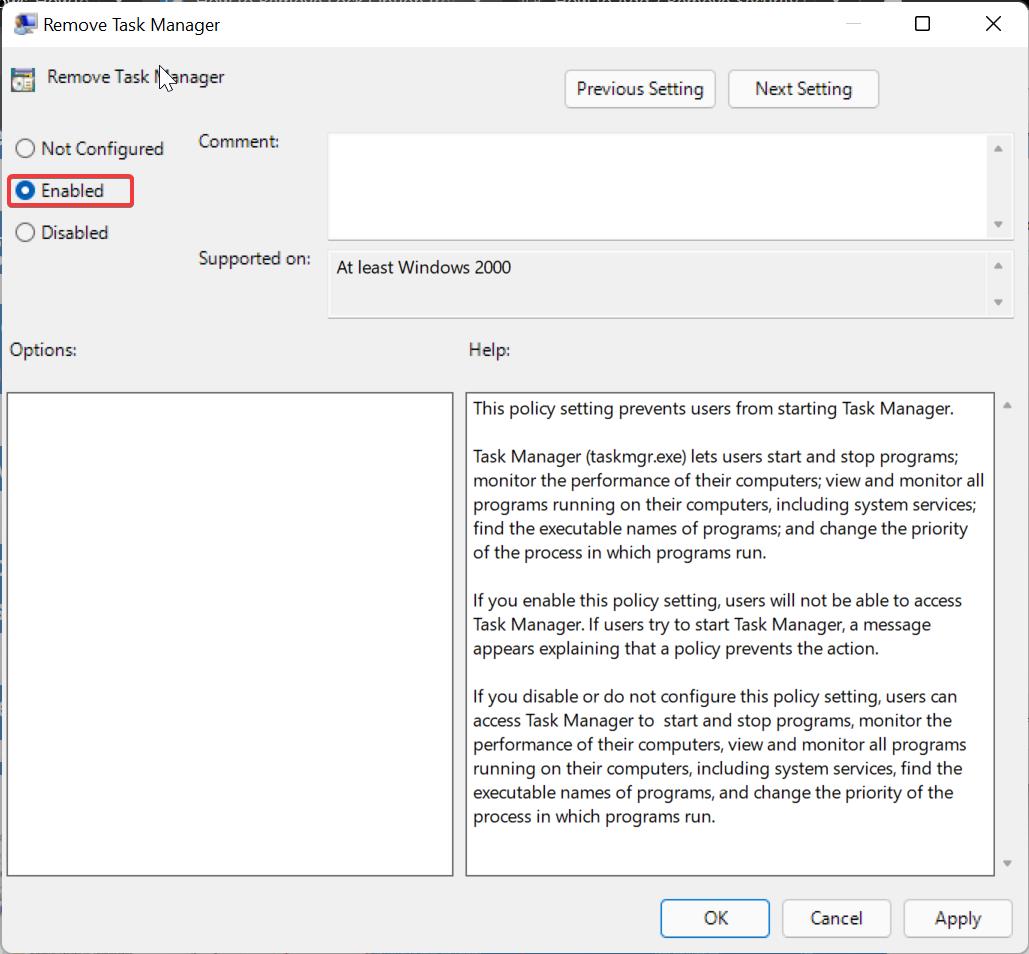The height and width of the screenshot is (954, 1029).
Task: Select the Enabled radio button
Action: tap(60, 191)
